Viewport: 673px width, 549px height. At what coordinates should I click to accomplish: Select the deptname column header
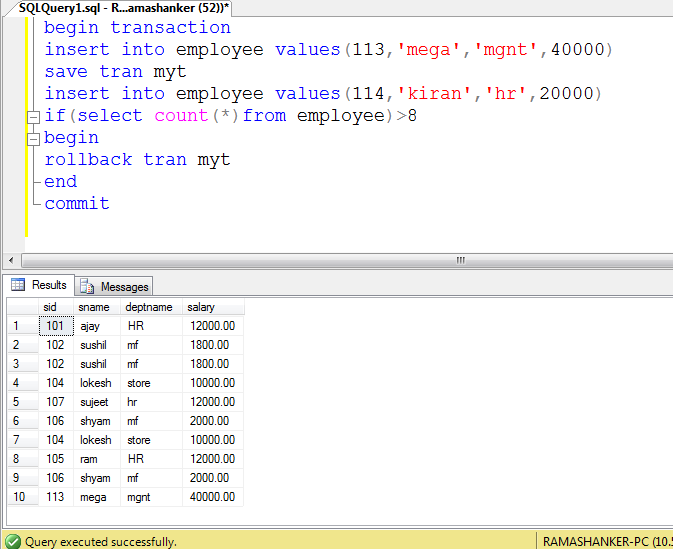tap(151, 307)
